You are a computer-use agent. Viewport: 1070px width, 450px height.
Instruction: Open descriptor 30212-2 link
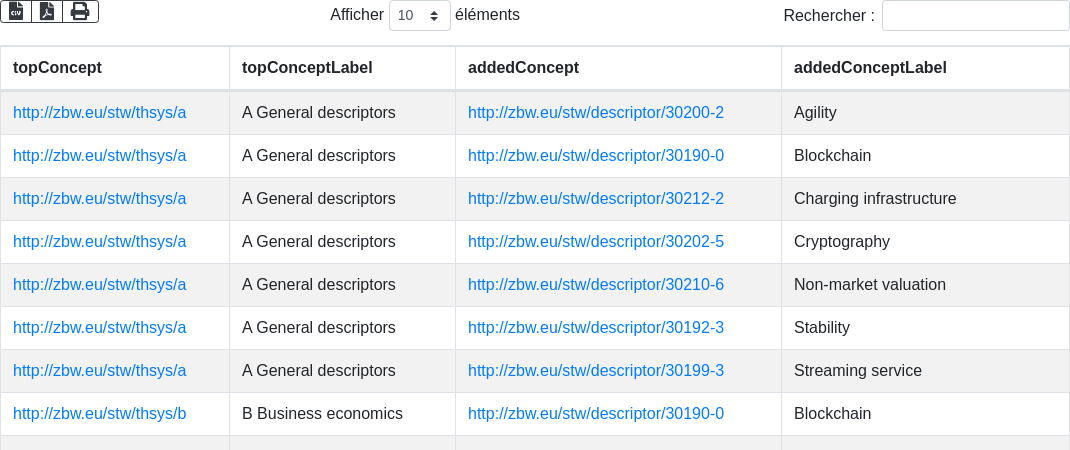[x=595, y=199]
